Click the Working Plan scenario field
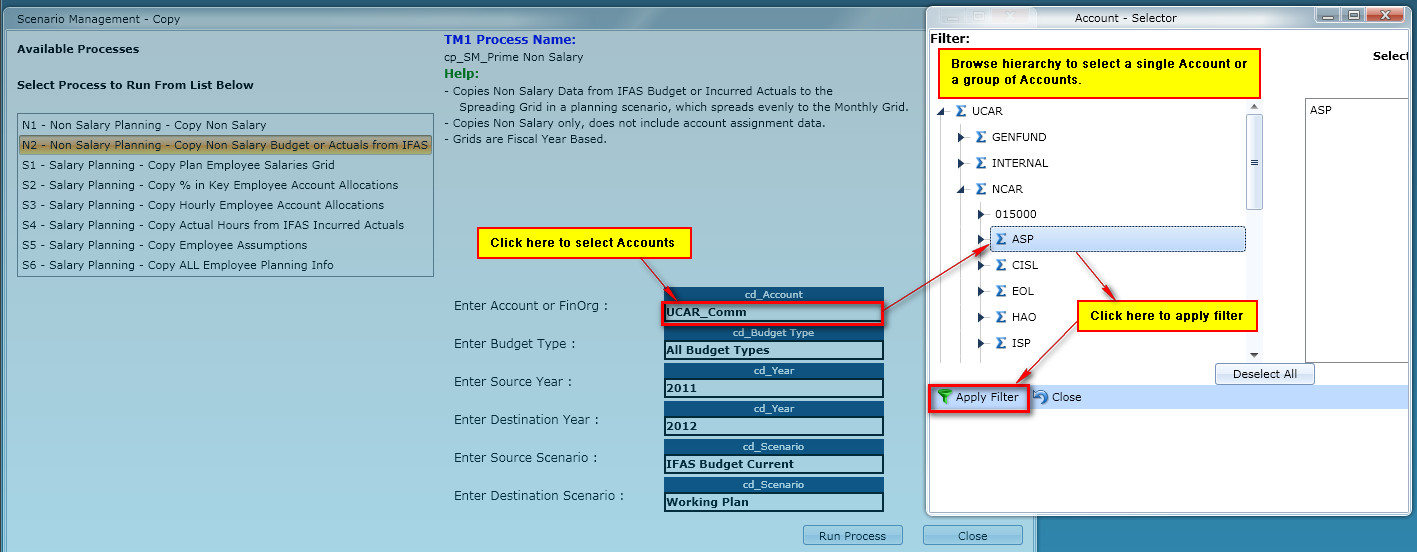Screen dimensions: 1417x552 pyautogui.click(x=773, y=502)
